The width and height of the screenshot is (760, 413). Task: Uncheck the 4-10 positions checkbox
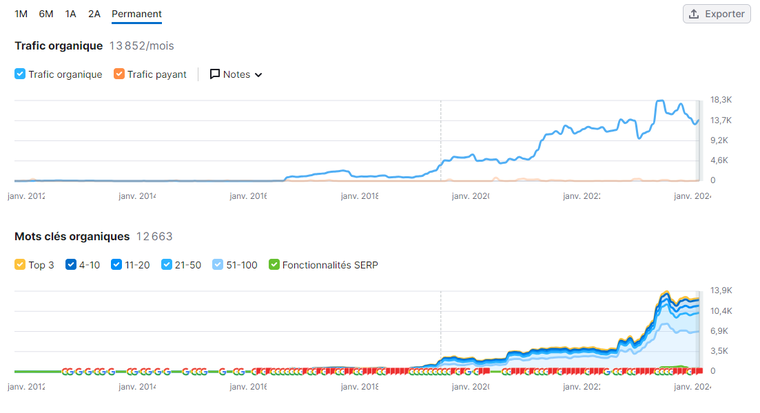[x=71, y=265]
